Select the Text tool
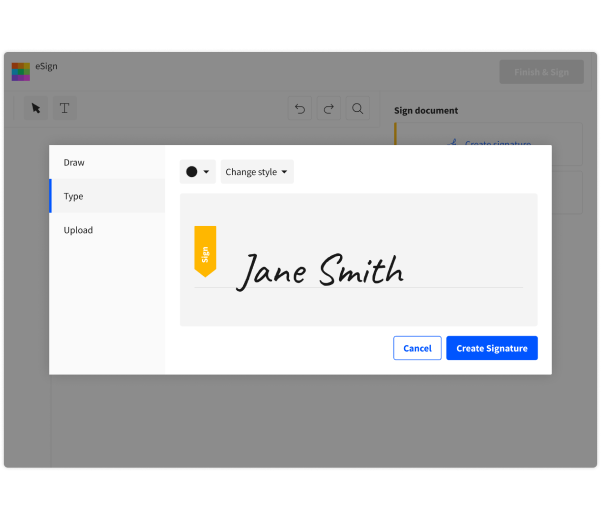 [63, 108]
